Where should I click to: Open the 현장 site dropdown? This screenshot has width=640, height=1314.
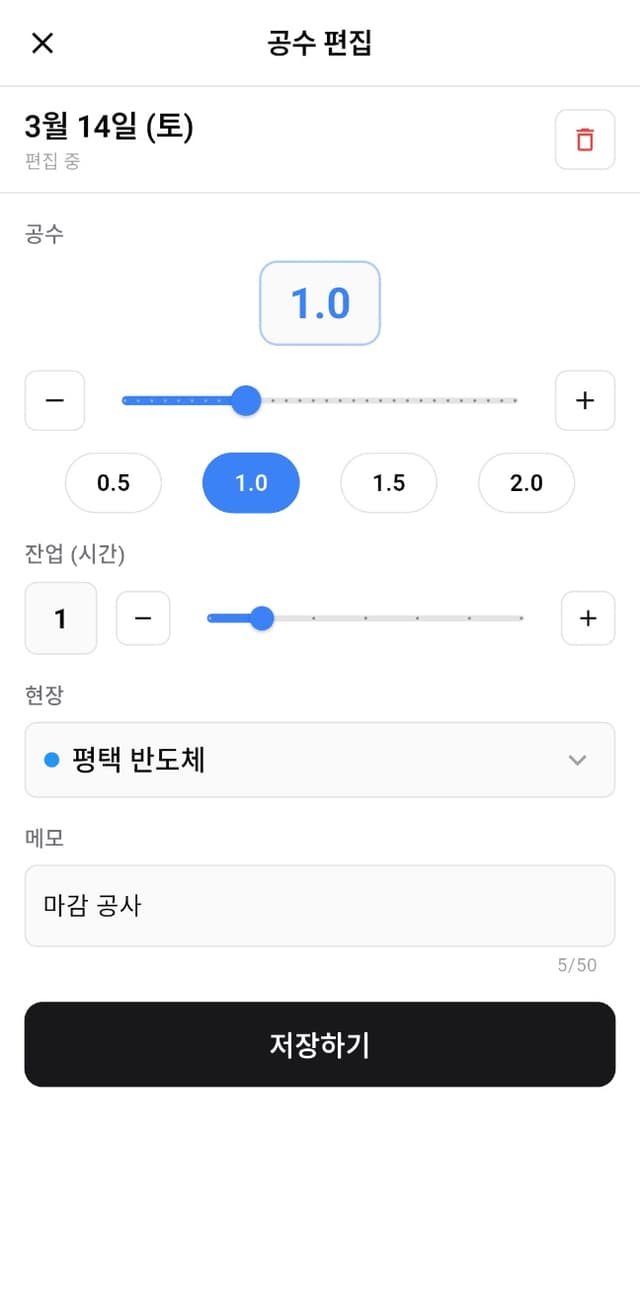(320, 759)
